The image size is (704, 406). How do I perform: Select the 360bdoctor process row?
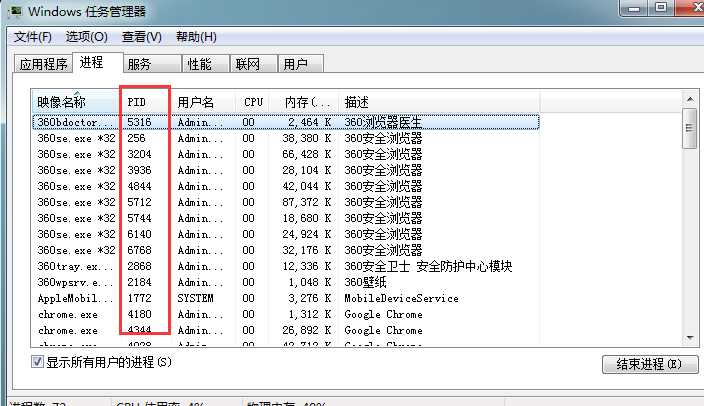coord(286,122)
